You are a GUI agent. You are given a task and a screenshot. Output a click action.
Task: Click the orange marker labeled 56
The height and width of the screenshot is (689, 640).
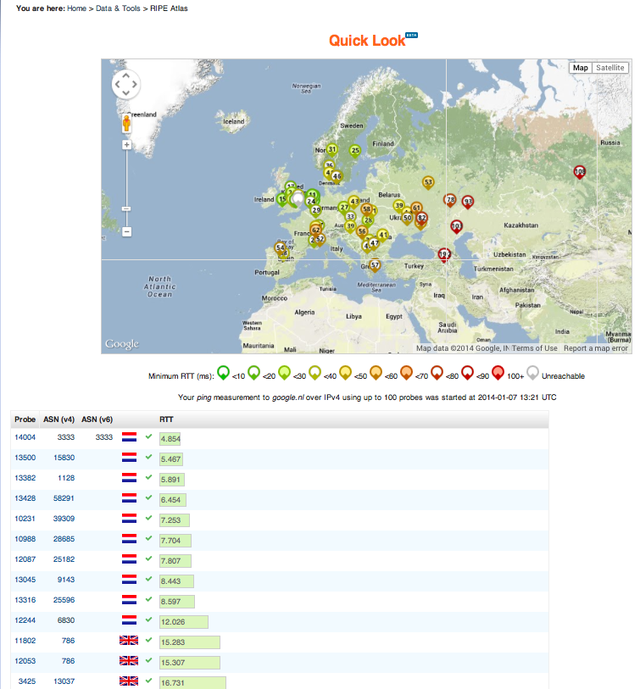[x=362, y=232]
